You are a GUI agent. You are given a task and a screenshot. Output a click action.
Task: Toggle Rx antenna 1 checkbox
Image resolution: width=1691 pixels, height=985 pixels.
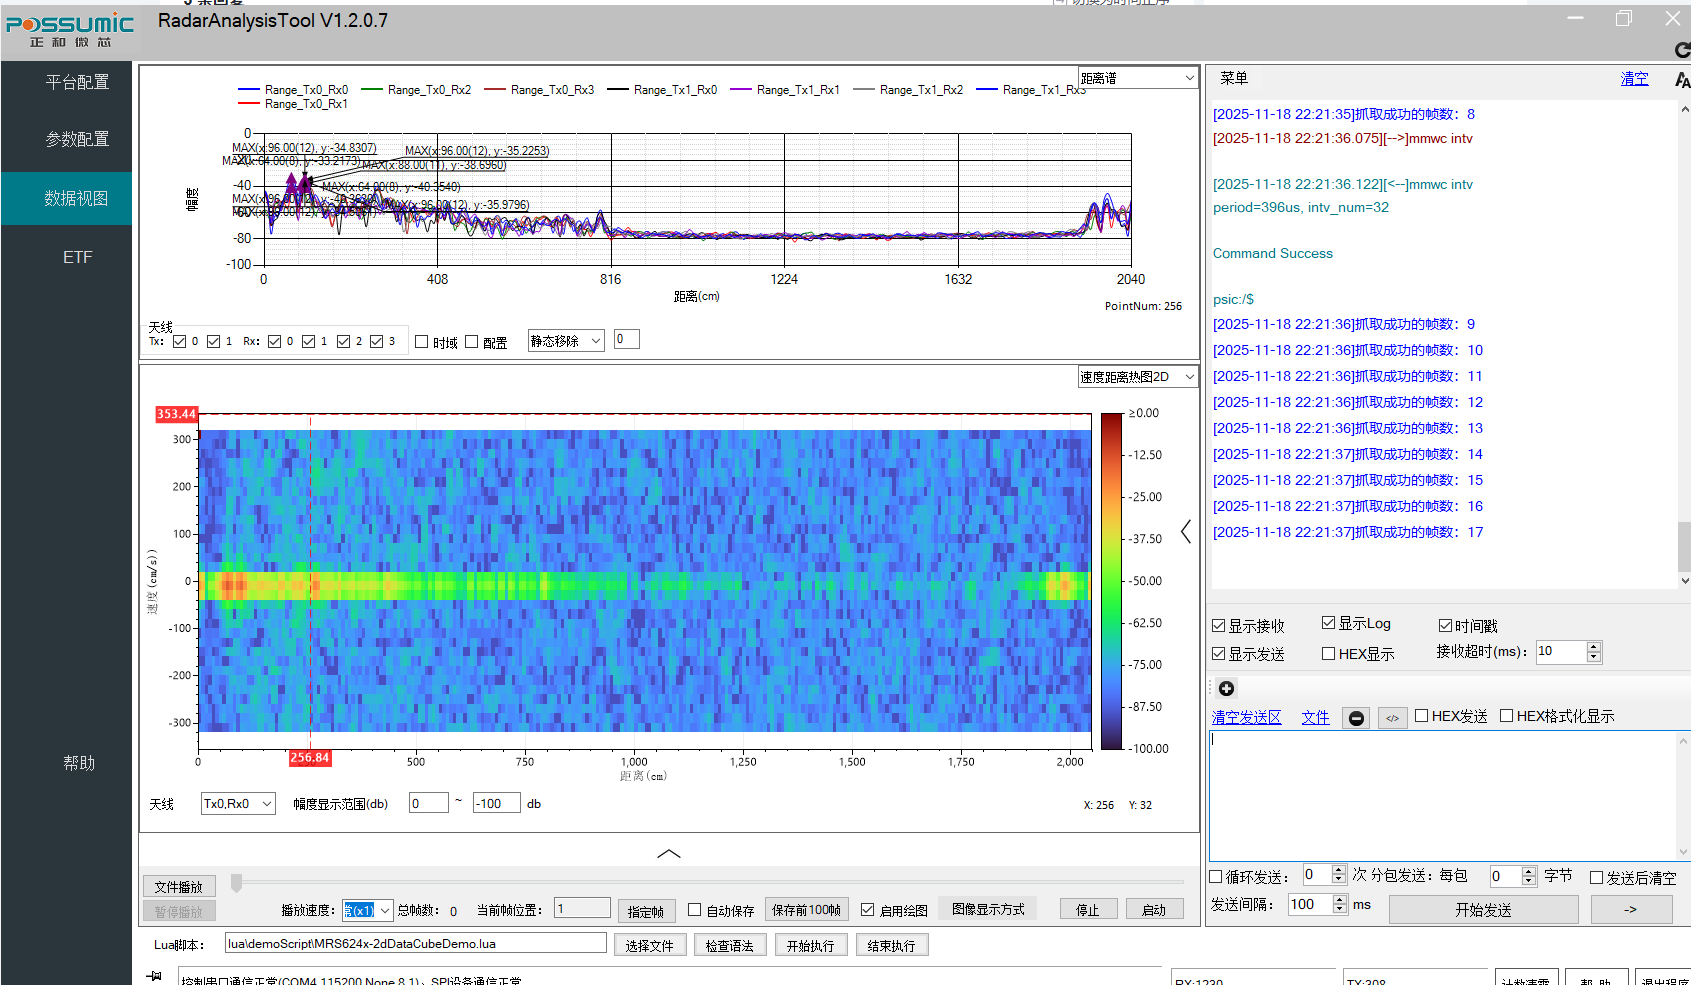pos(308,341)
